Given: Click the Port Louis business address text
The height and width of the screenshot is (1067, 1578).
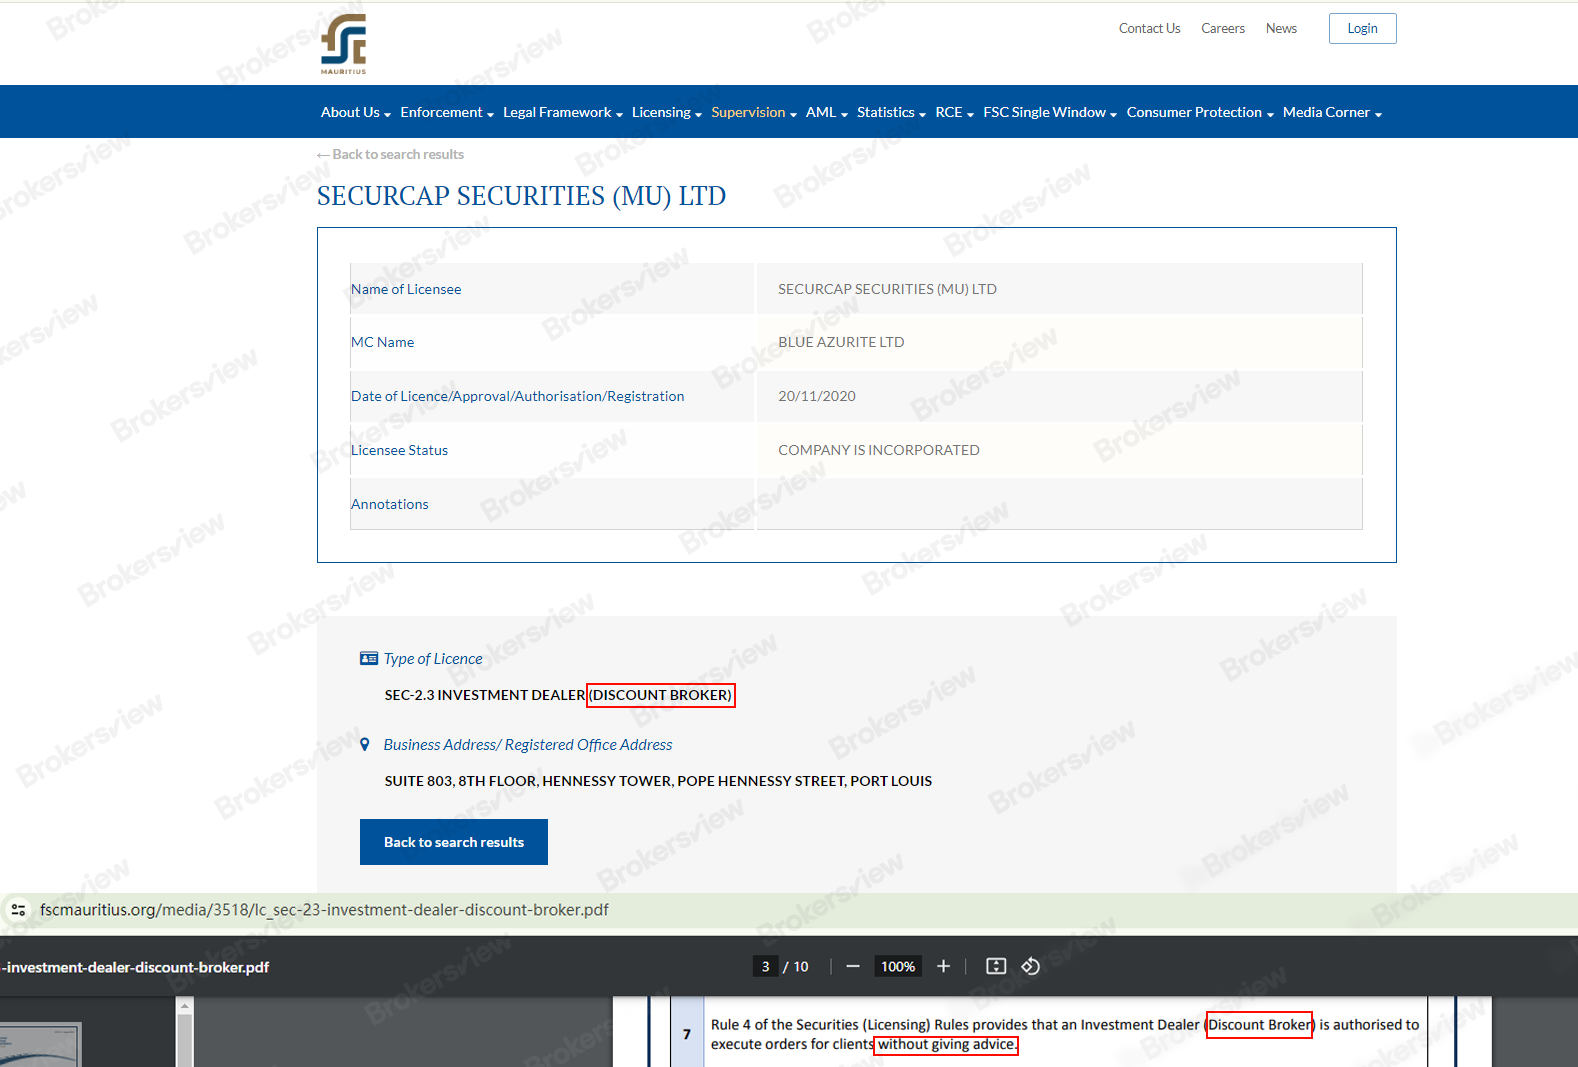Looking at the screenshot, I should click(658, 781).
